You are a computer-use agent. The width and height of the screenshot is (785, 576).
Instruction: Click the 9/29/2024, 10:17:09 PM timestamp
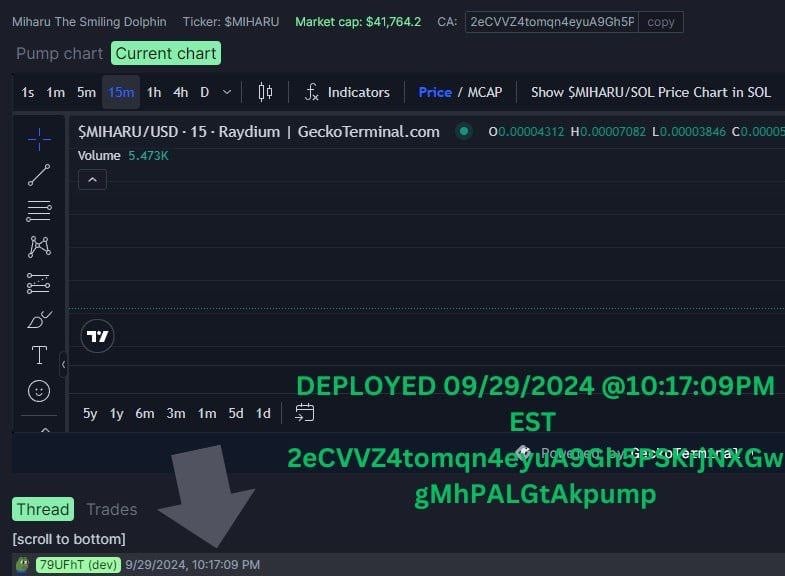click(x=193, y=564)
